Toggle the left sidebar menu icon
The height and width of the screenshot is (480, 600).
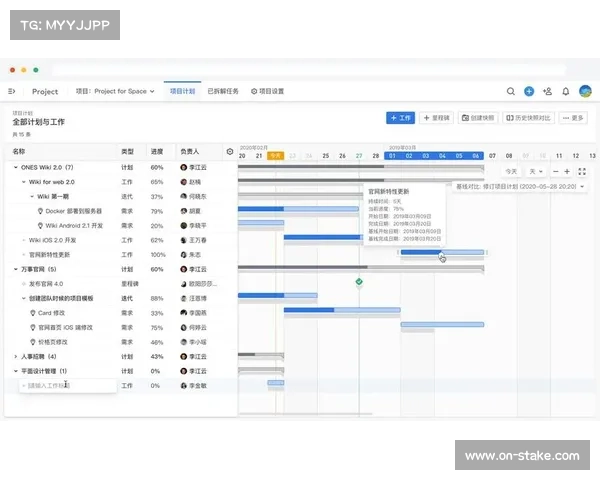12,91
